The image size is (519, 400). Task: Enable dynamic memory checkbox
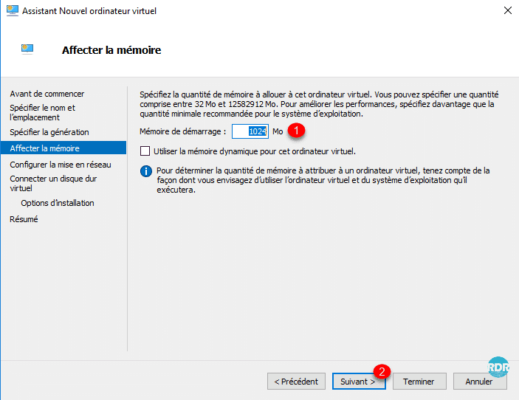[x=145, y=151]
